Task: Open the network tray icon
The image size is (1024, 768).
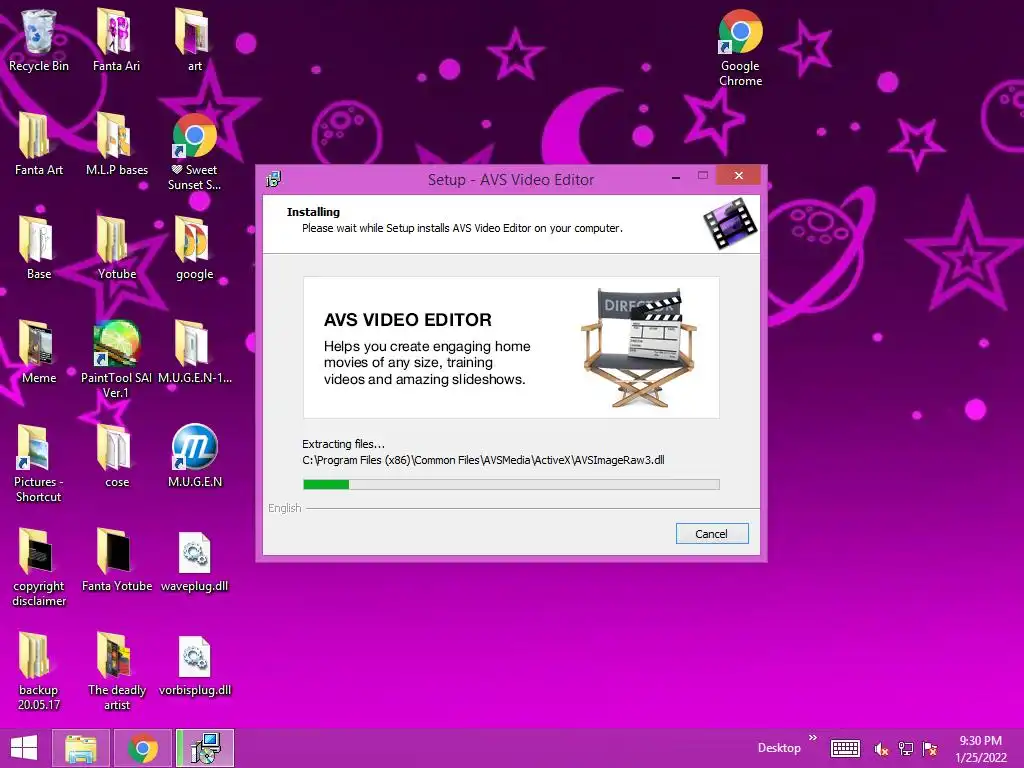Action: pyautogui.click(x=906, y=748)
